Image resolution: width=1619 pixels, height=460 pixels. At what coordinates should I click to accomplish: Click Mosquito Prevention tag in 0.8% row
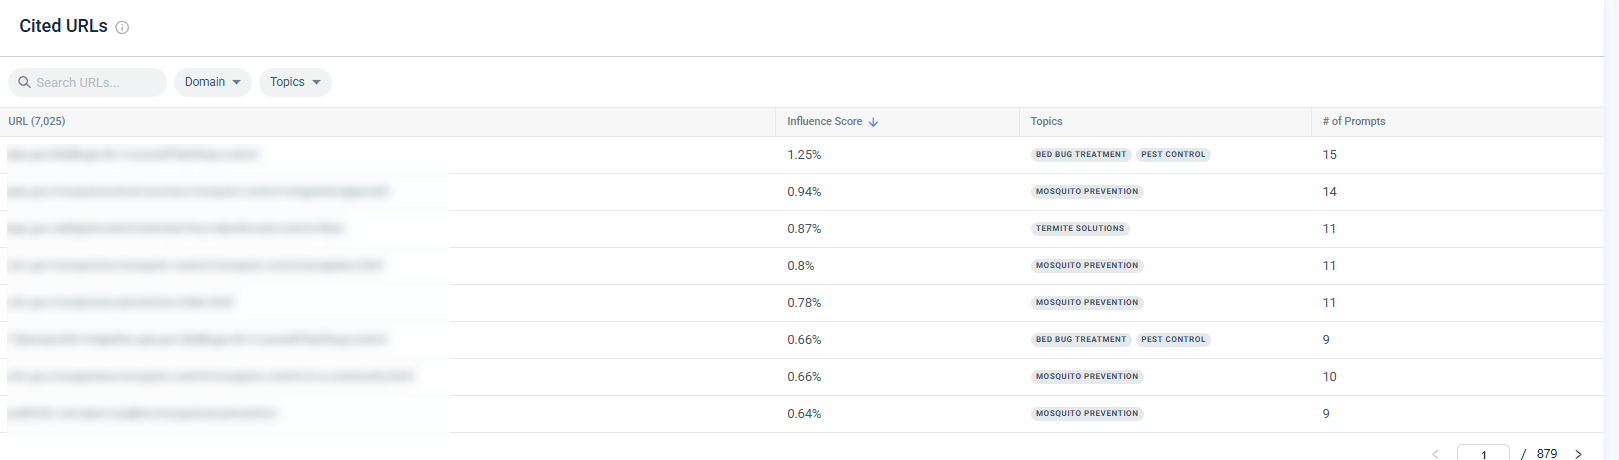coord(1087,265)
